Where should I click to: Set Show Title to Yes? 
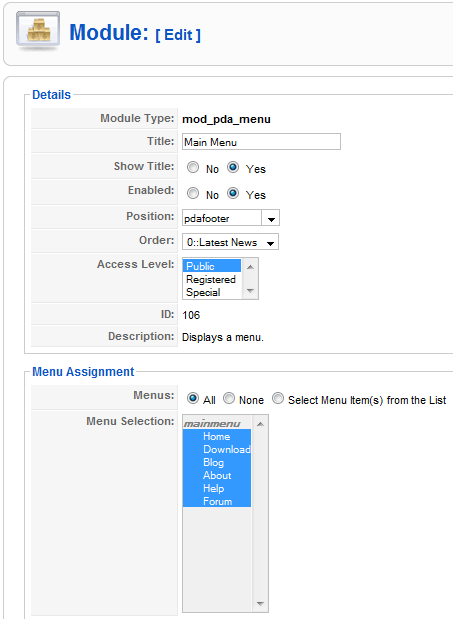pos(233,167)
